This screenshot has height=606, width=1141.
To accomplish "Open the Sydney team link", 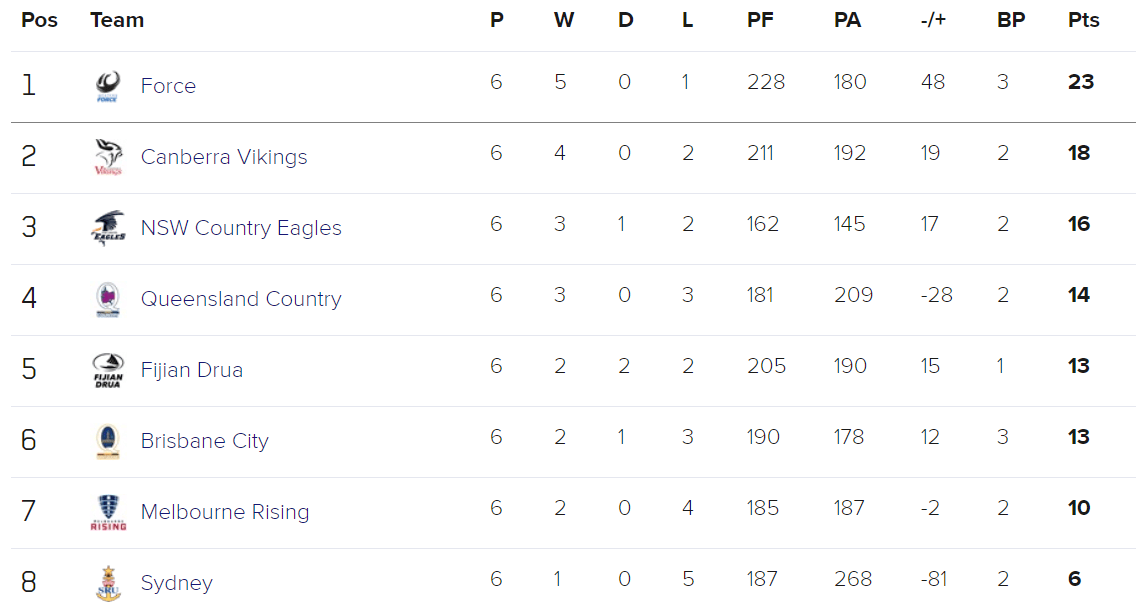I will coord(177,583).
